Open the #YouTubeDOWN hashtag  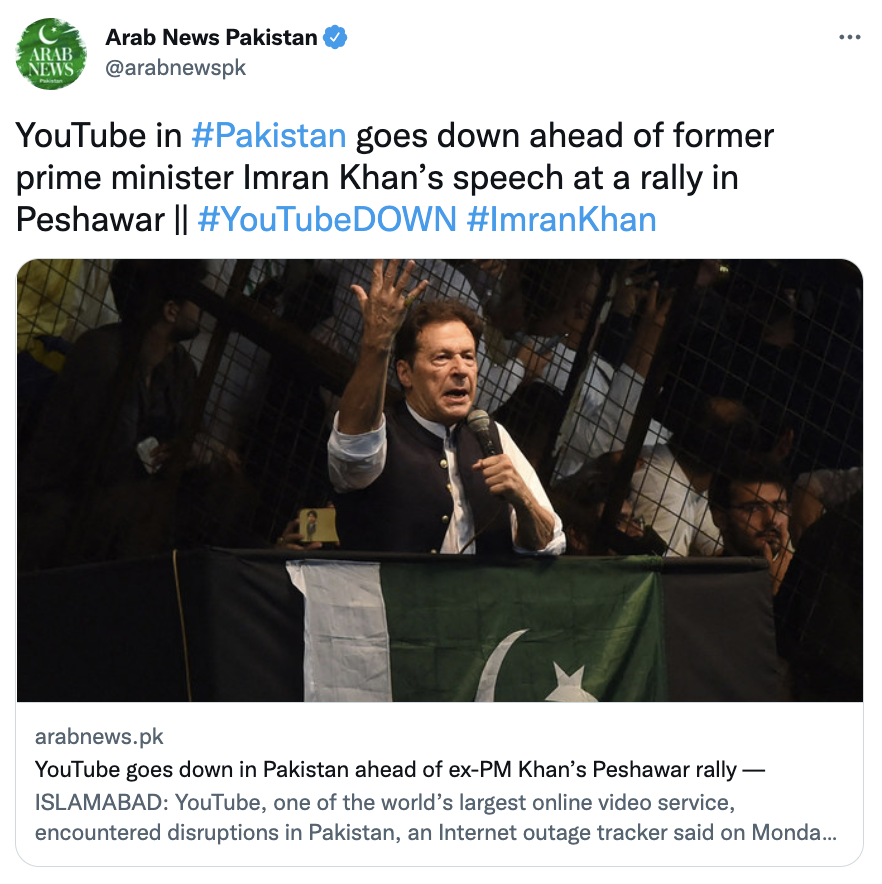pos(327,219)
